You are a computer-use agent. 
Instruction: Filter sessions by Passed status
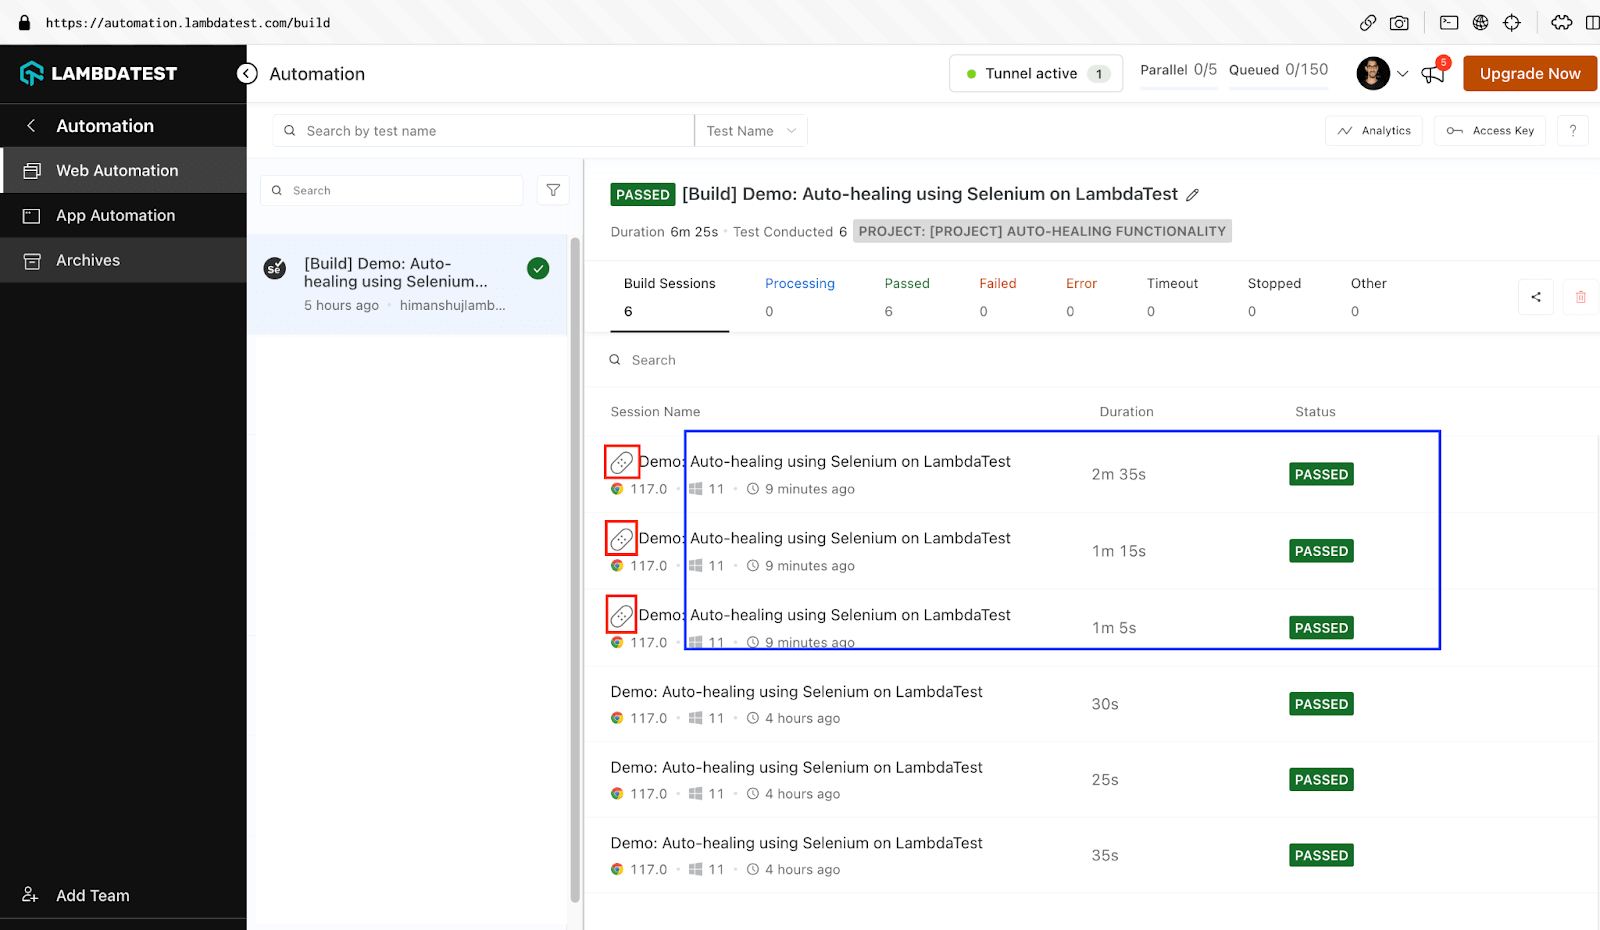point(906,283)
